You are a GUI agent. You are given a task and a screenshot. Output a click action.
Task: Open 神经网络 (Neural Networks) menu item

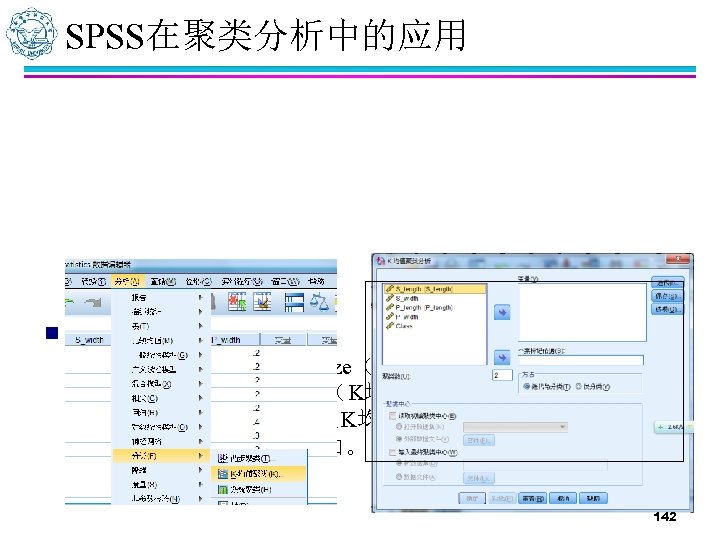click(161, 441)
